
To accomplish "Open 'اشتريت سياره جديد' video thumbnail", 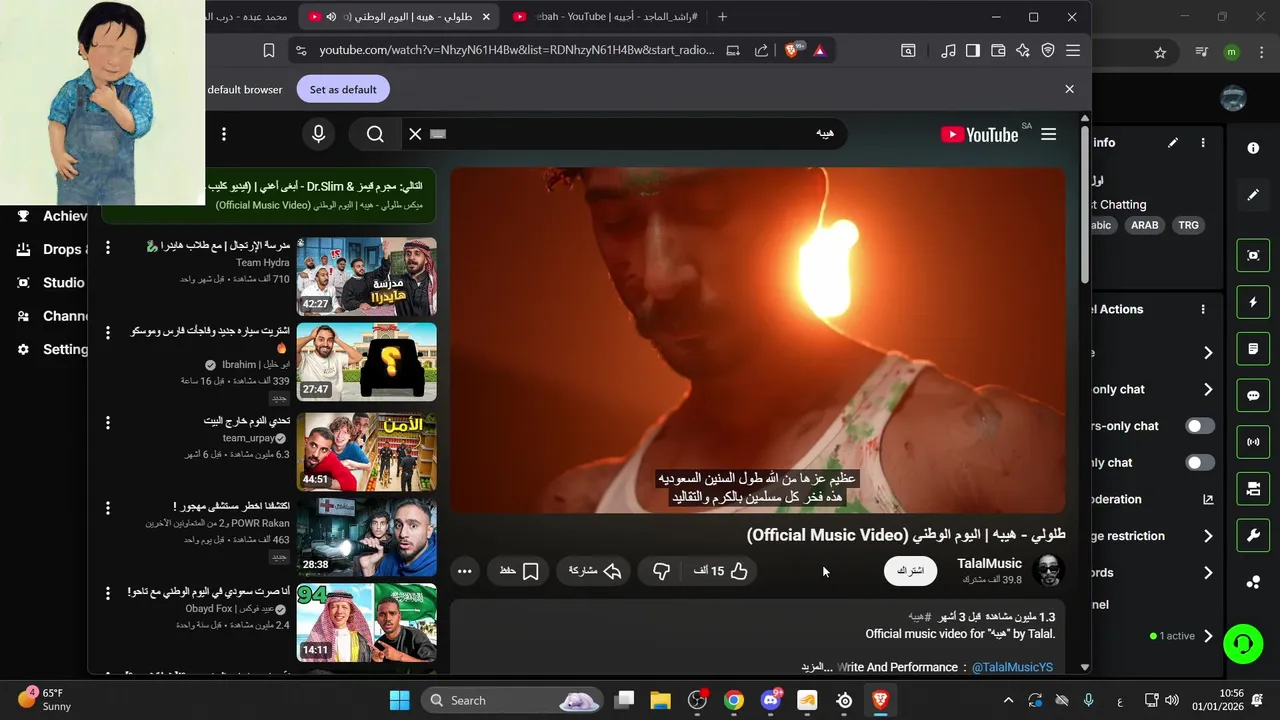I will click(367, 362).
